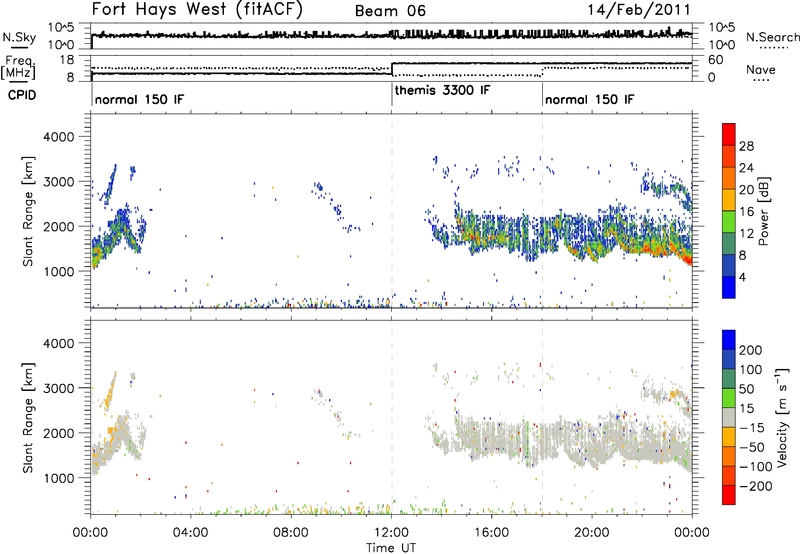Click the '04:00' time axis tick label
Viewport: 800px width, 554px height.
pos(191,533)
